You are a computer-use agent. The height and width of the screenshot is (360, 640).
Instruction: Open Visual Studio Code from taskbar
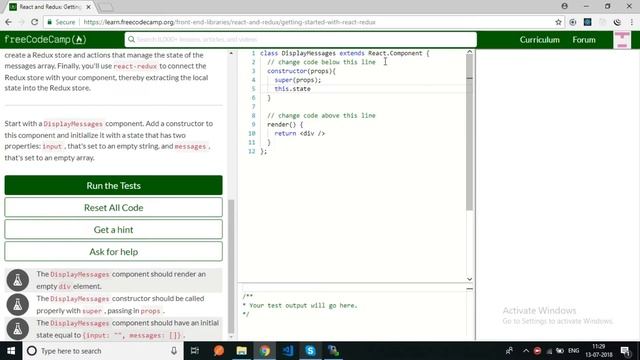click(x=287, y=351)
